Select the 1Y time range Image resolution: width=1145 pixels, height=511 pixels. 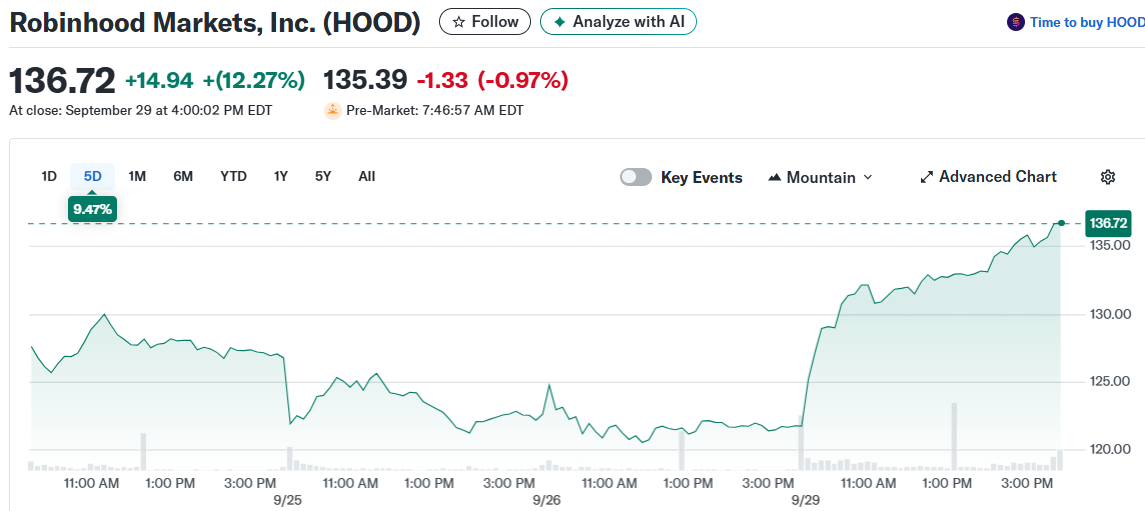(281, 176)
